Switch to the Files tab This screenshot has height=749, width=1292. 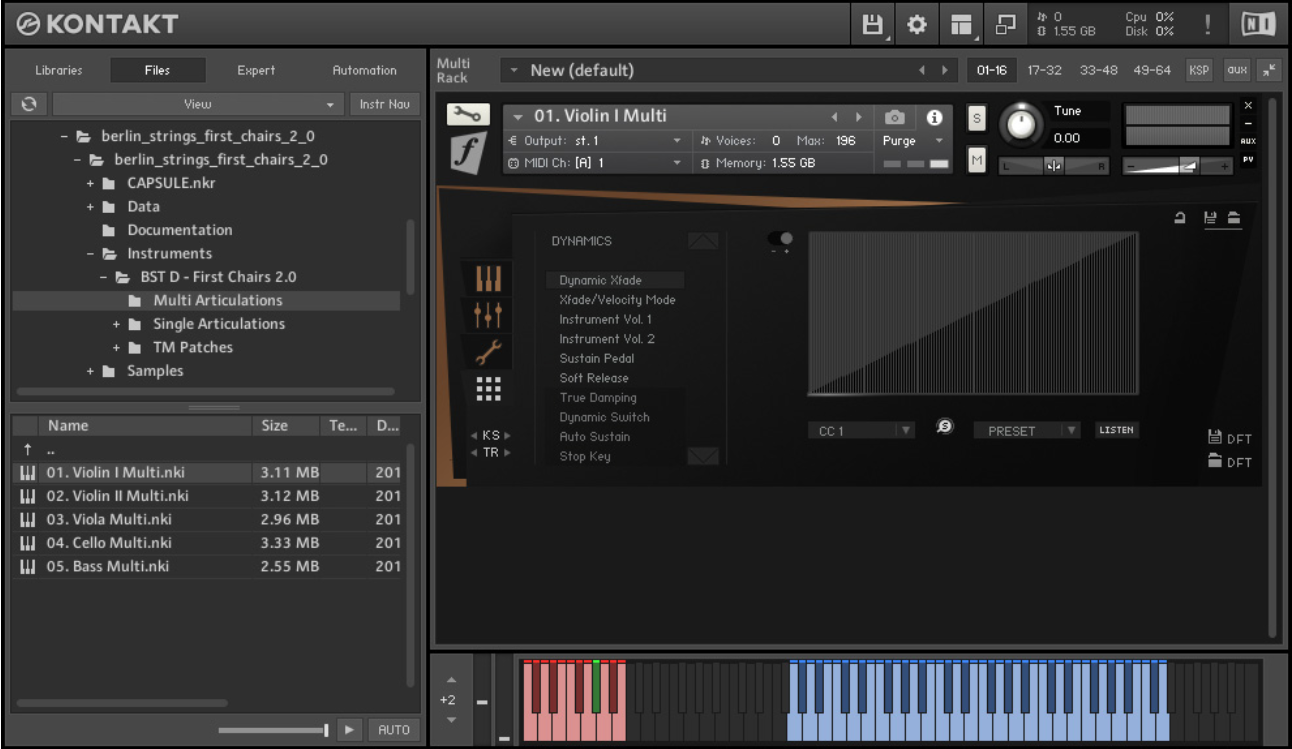pyautogui.click(x=157, y=70)
